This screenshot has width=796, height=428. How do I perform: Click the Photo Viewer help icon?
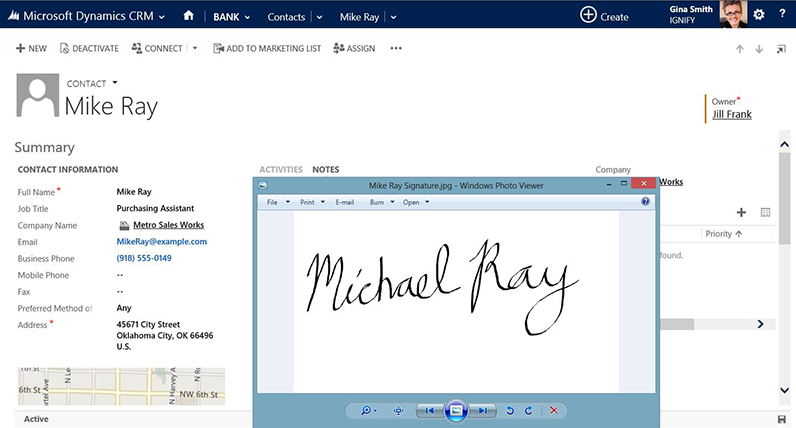tap(646, 201)
